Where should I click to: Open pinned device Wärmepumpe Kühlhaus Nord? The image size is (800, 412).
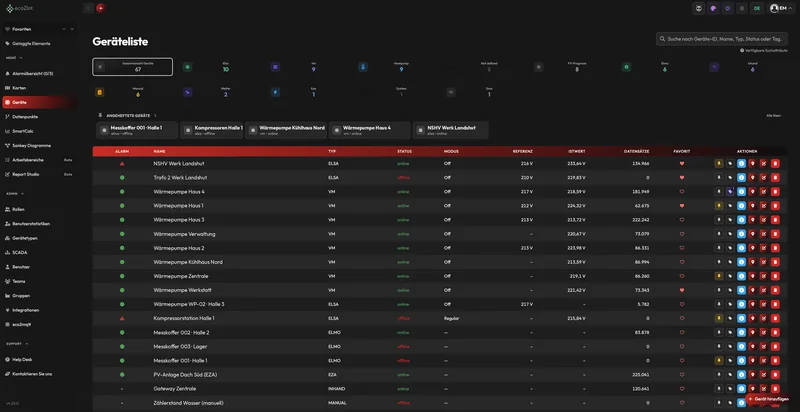pyautogui.click(x=287, y=130)
